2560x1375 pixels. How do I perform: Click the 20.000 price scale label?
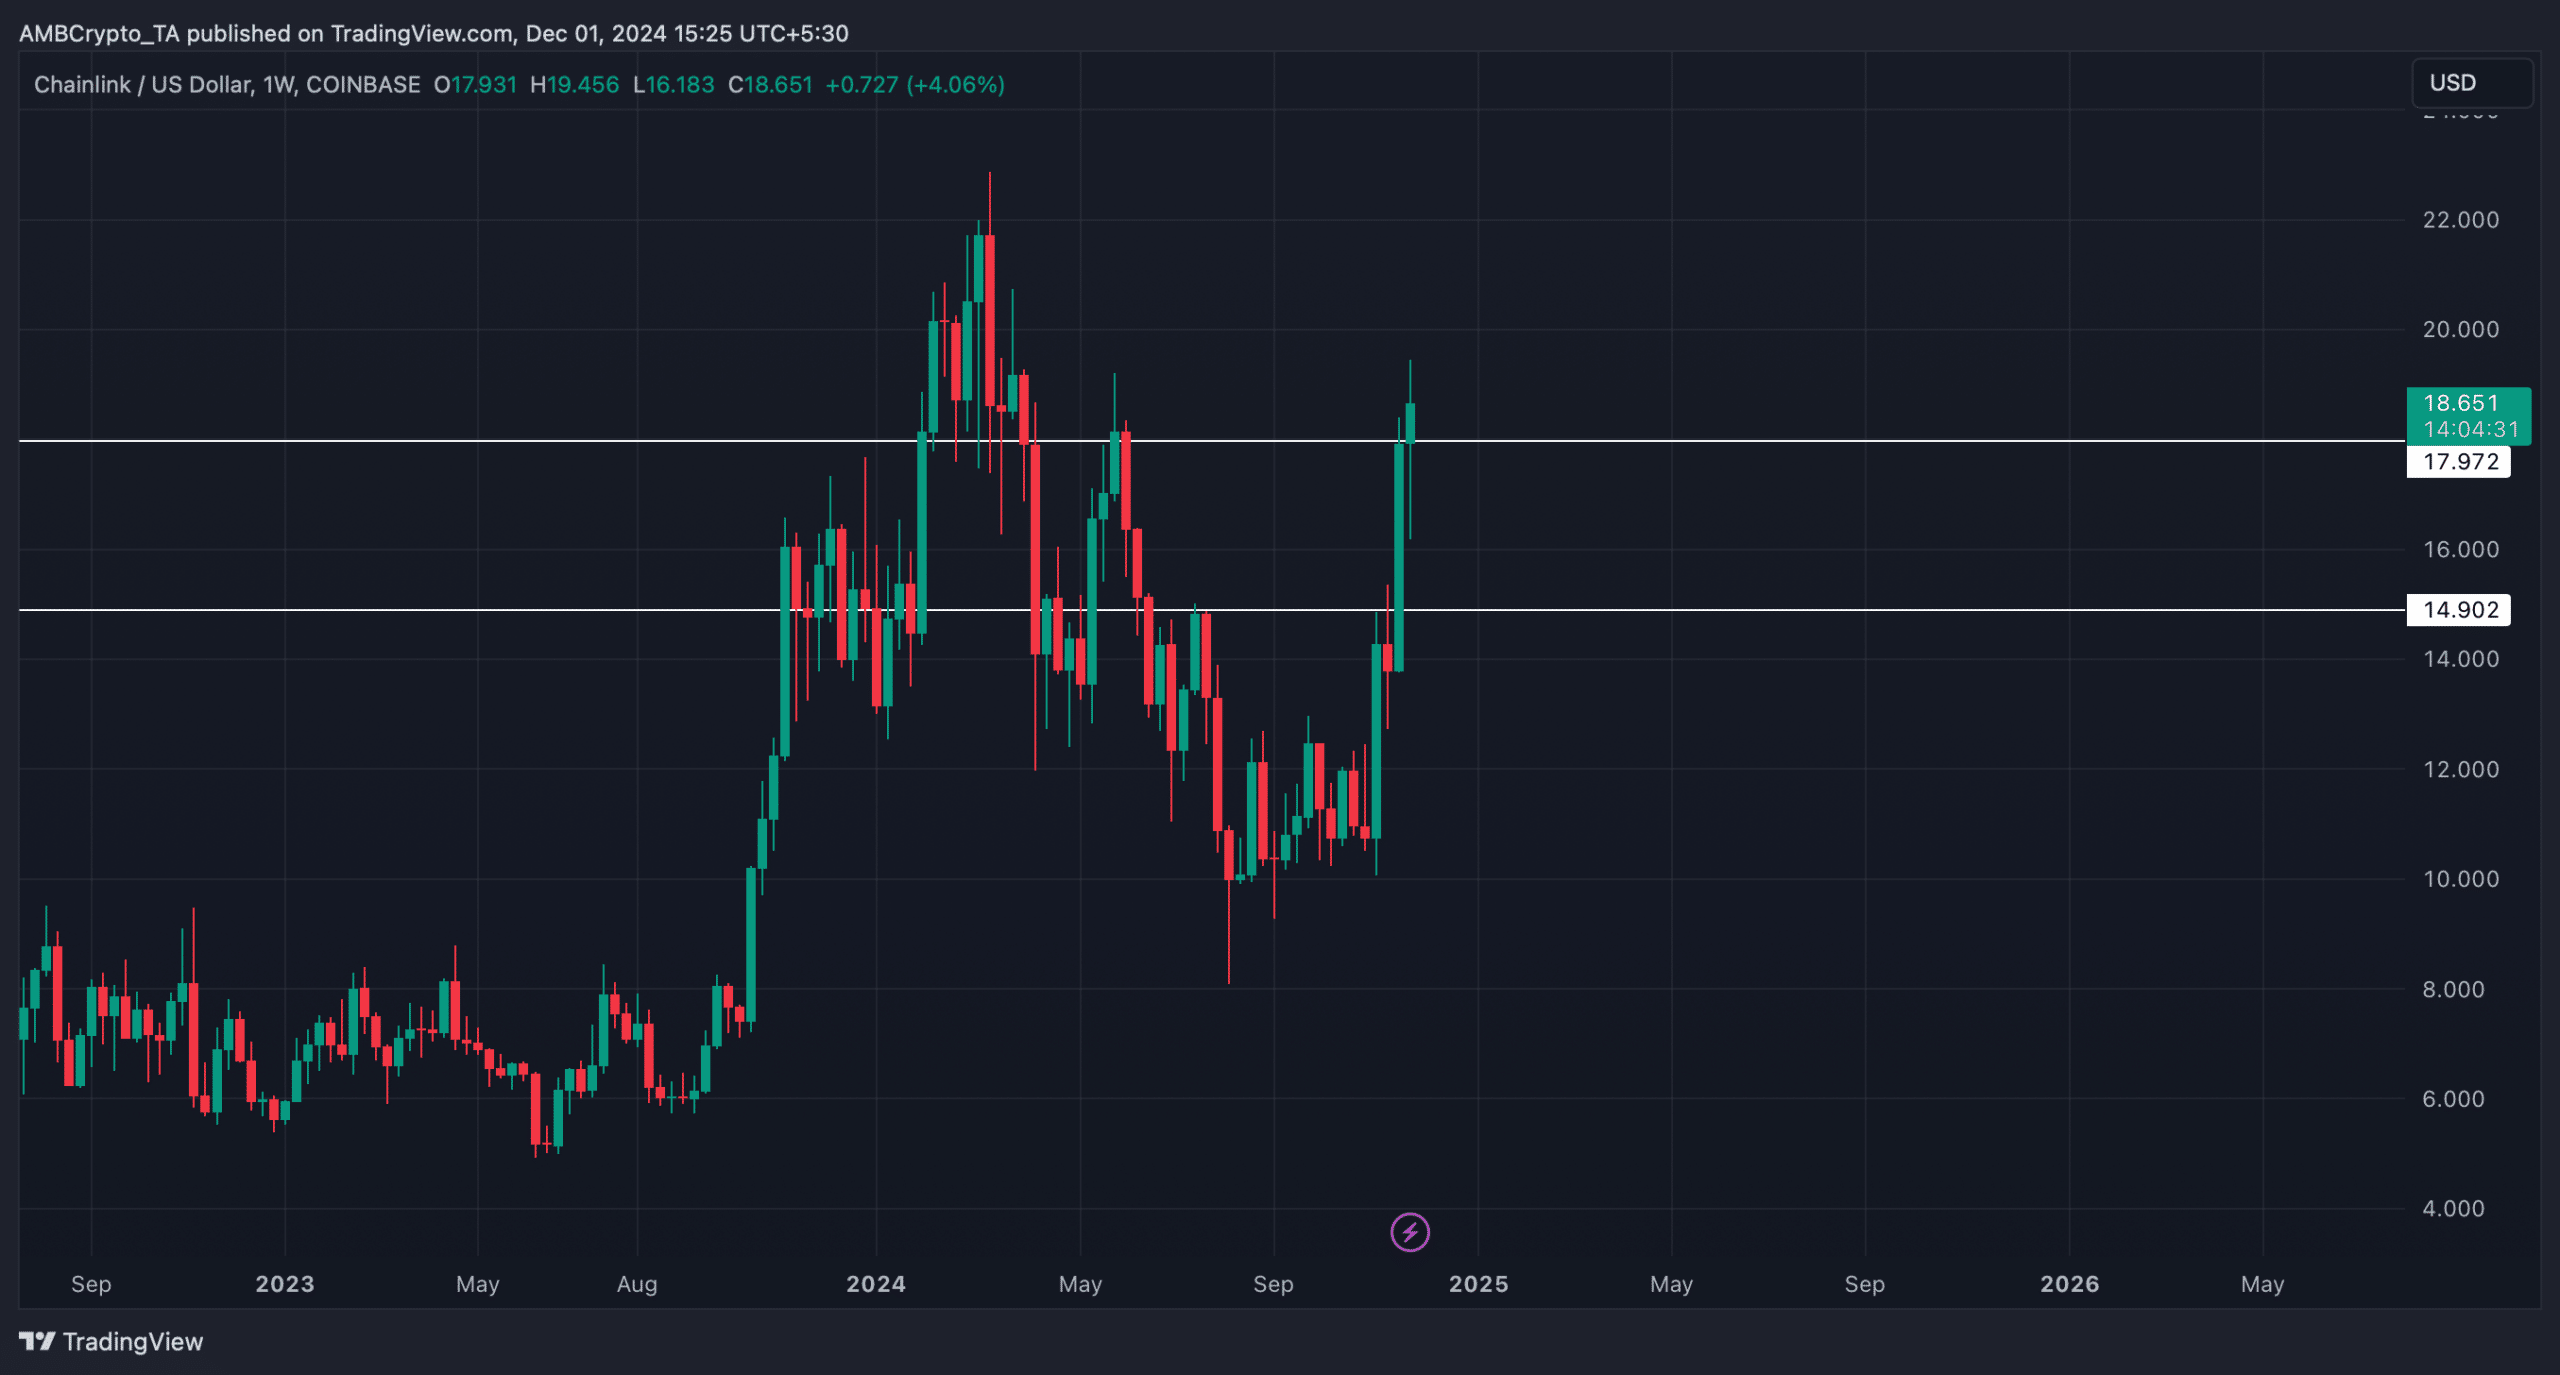point(2460,330)
